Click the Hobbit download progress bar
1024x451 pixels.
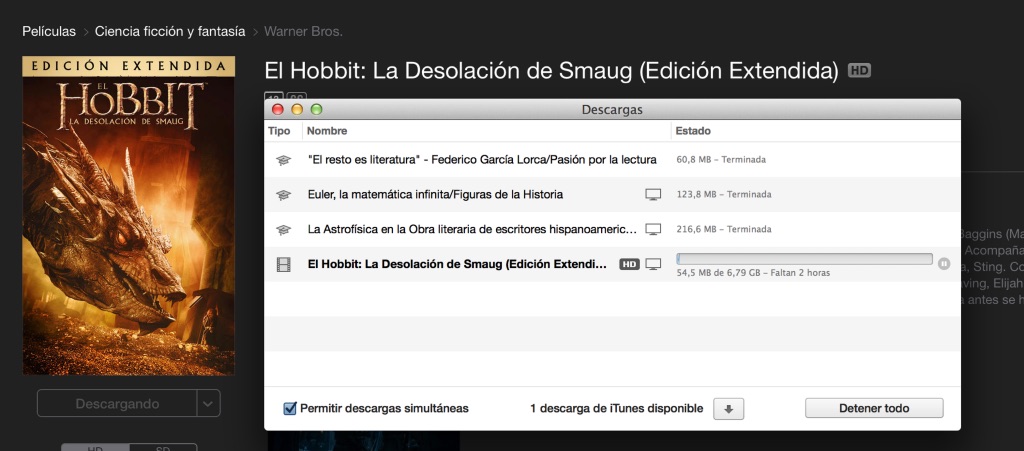[805, 259]
